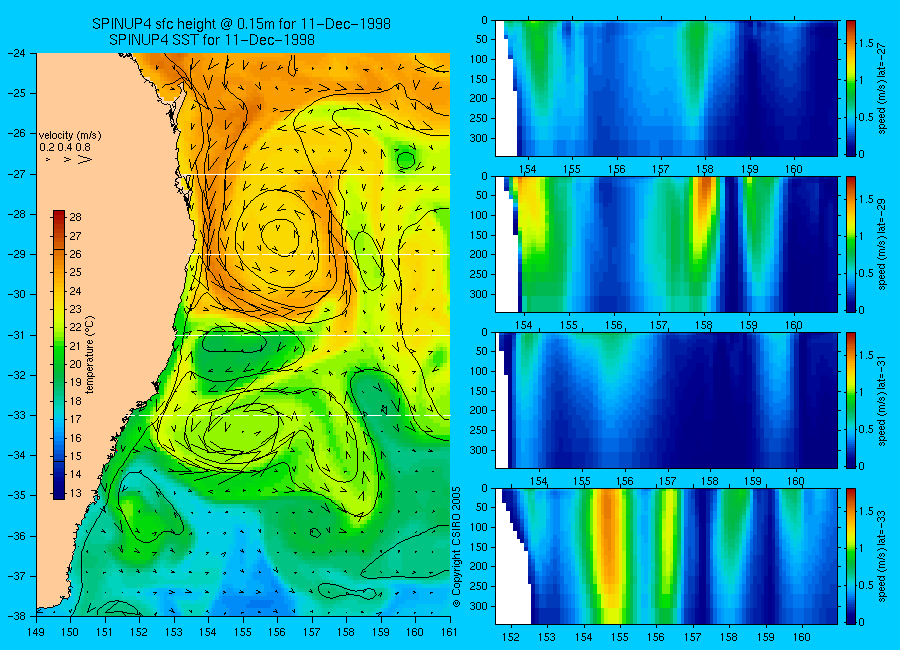Click the speed color bar for the lat=-33 section
Image resolution: width=900 pixels, height=650 pixels.
(x=850, y=556)
